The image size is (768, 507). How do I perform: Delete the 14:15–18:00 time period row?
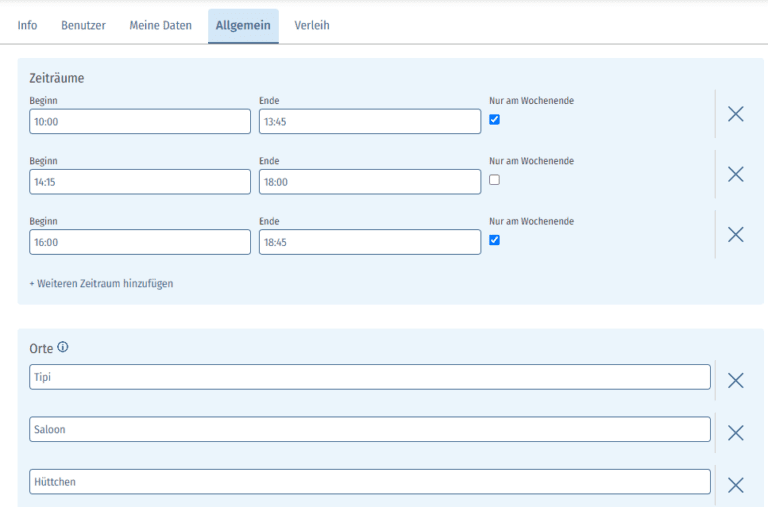735,174
